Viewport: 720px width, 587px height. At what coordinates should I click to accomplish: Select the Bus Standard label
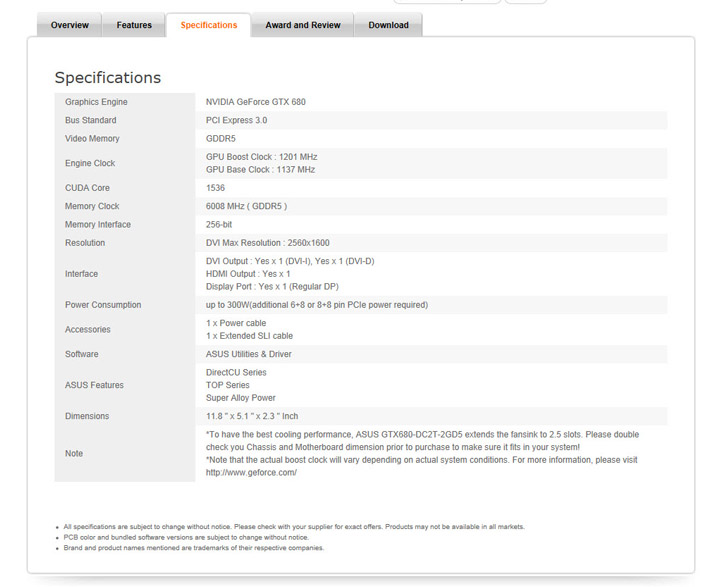pos(90,120)
